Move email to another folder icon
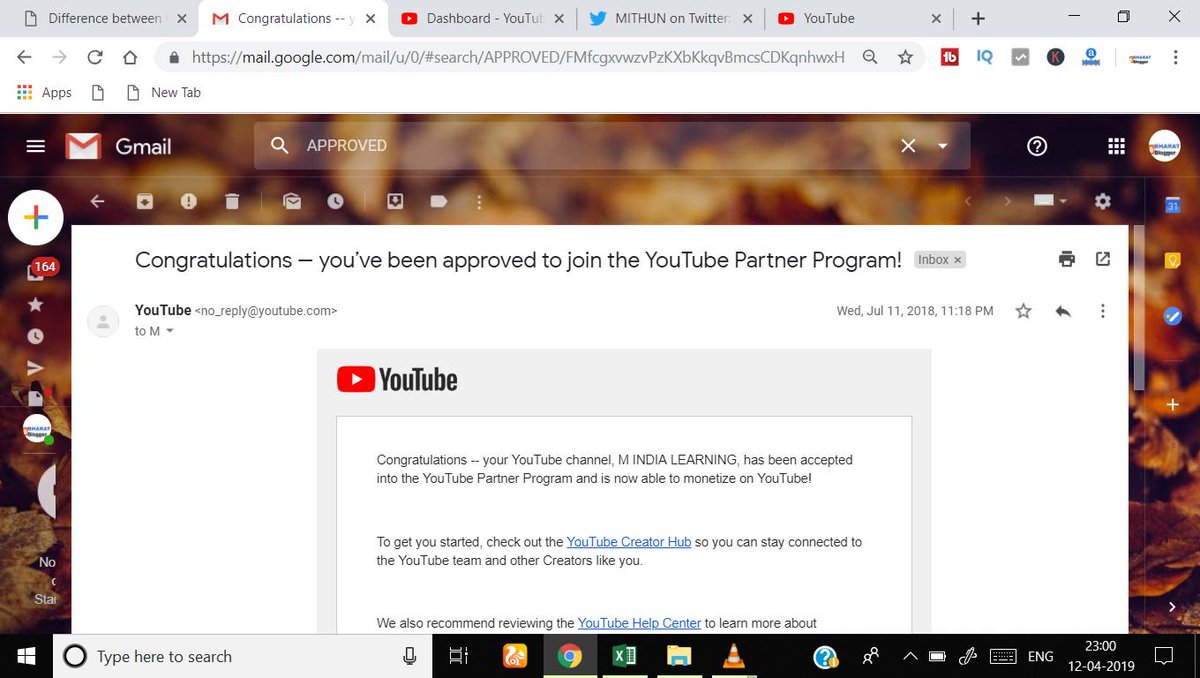 (395, 201)
